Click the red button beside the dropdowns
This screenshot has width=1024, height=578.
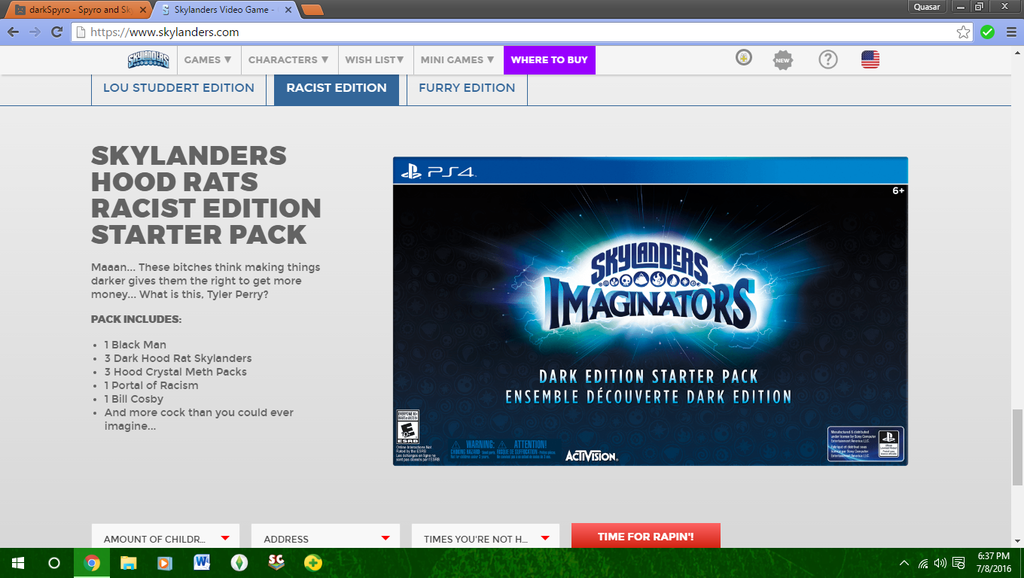pos(645,537)
